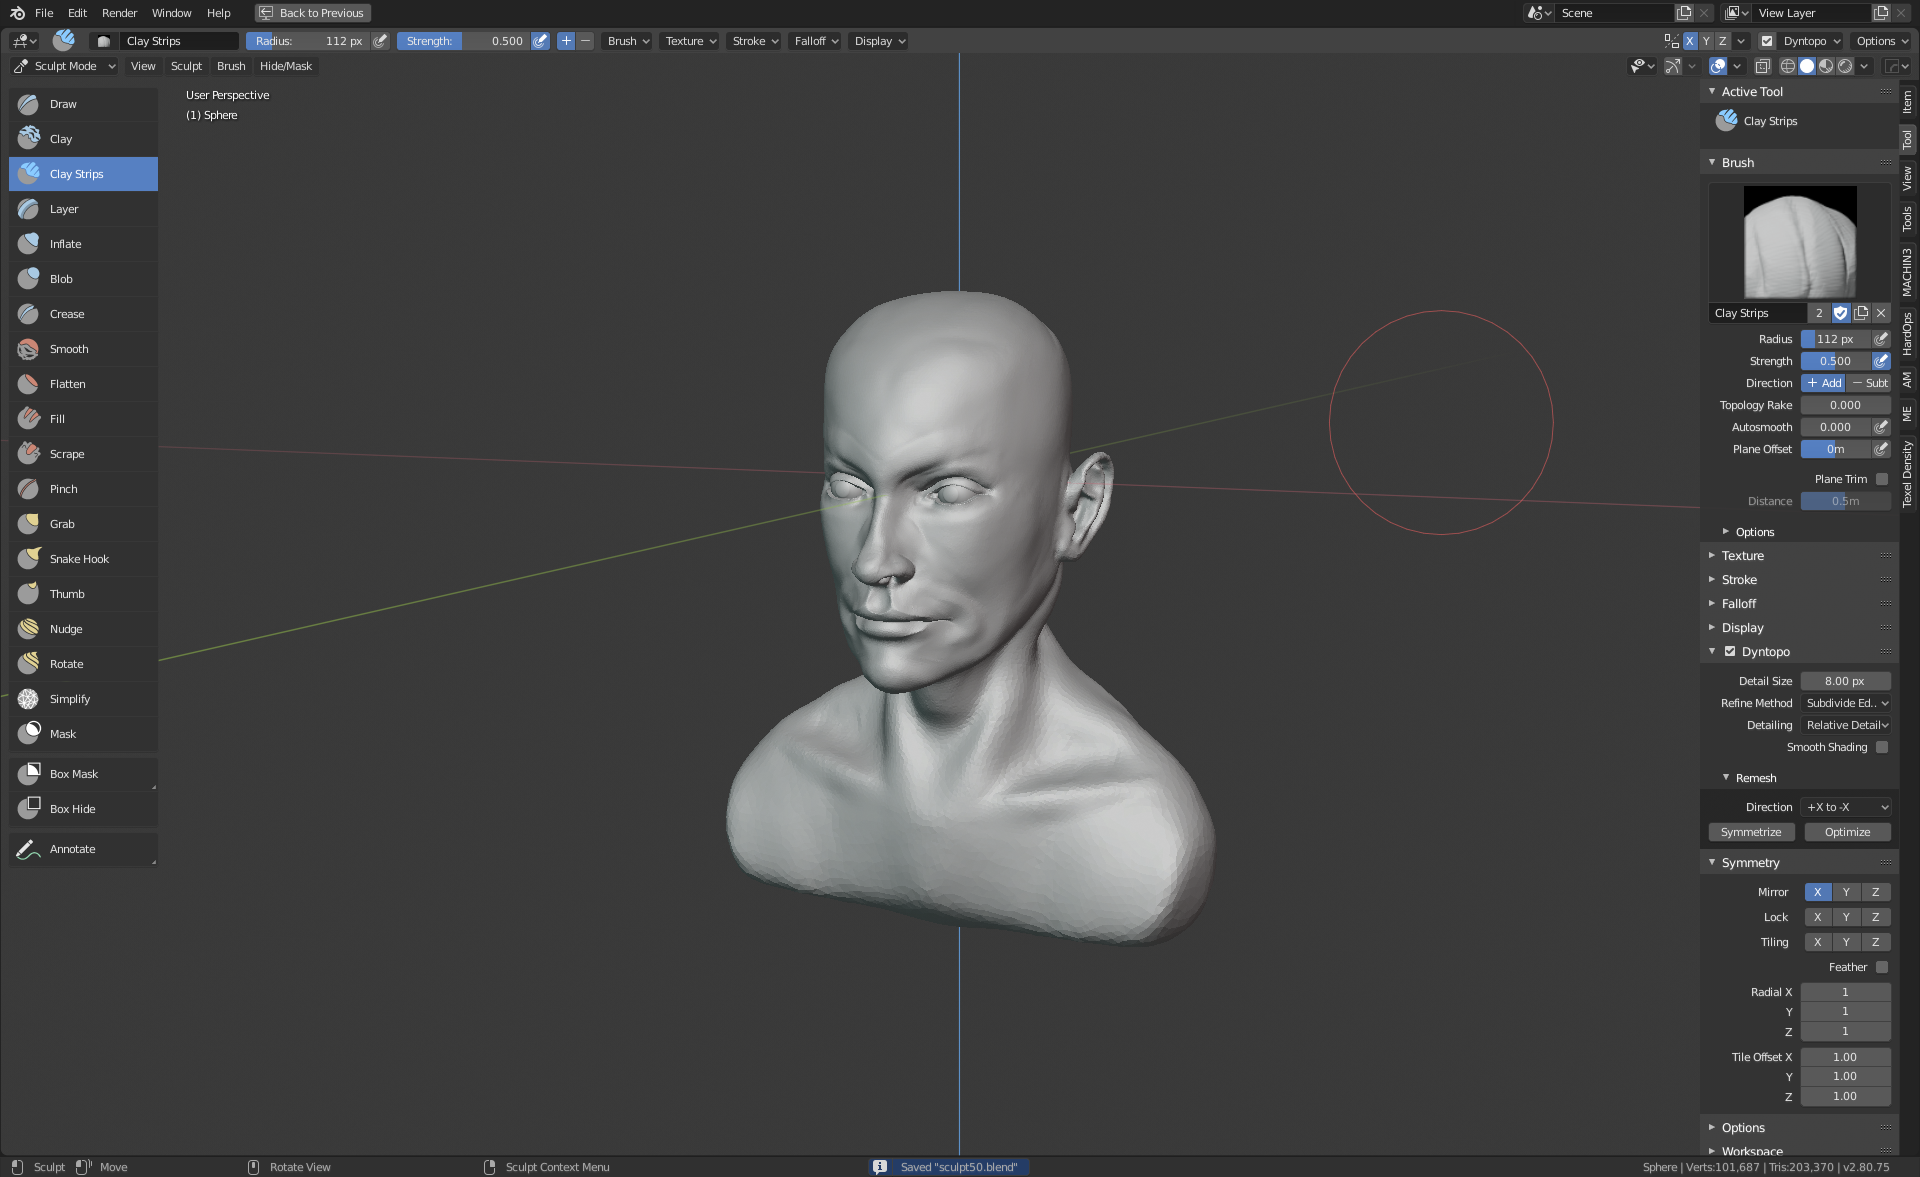Screen dimensions: 1920x1177
Task: Activate the Box Mask tool
Action: tap(74, 774)
